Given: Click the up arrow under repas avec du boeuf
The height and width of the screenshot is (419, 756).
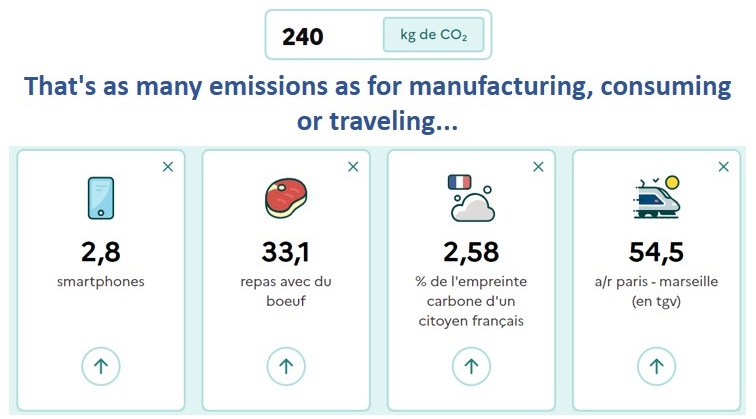Looking at the screenshot, I should click(x=286, y=366).
